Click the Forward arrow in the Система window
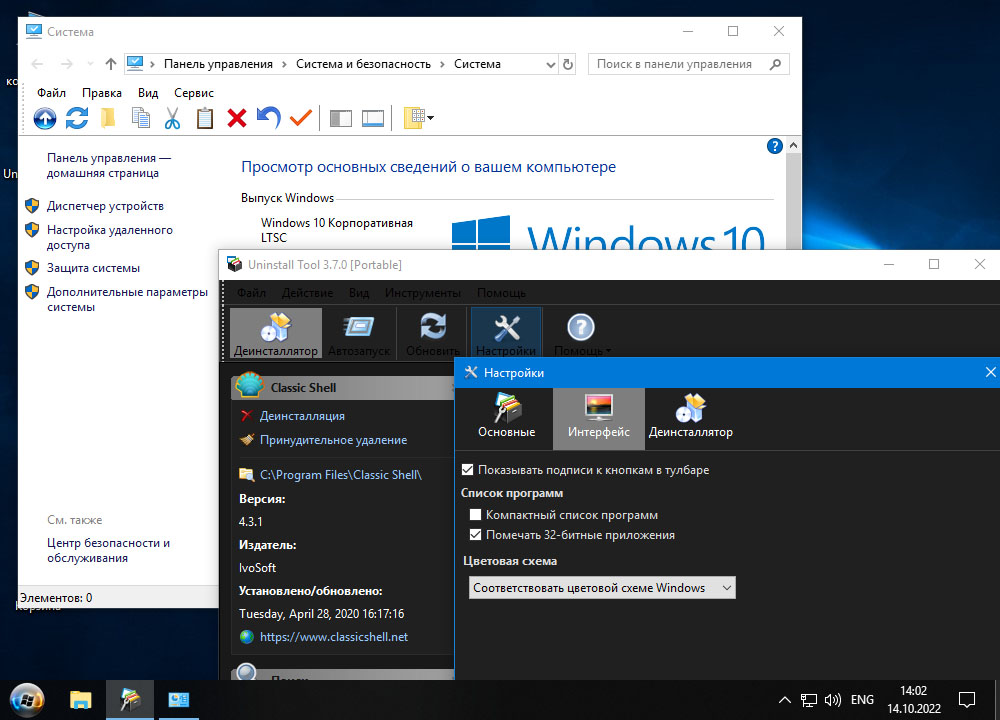 pos(66,64)
